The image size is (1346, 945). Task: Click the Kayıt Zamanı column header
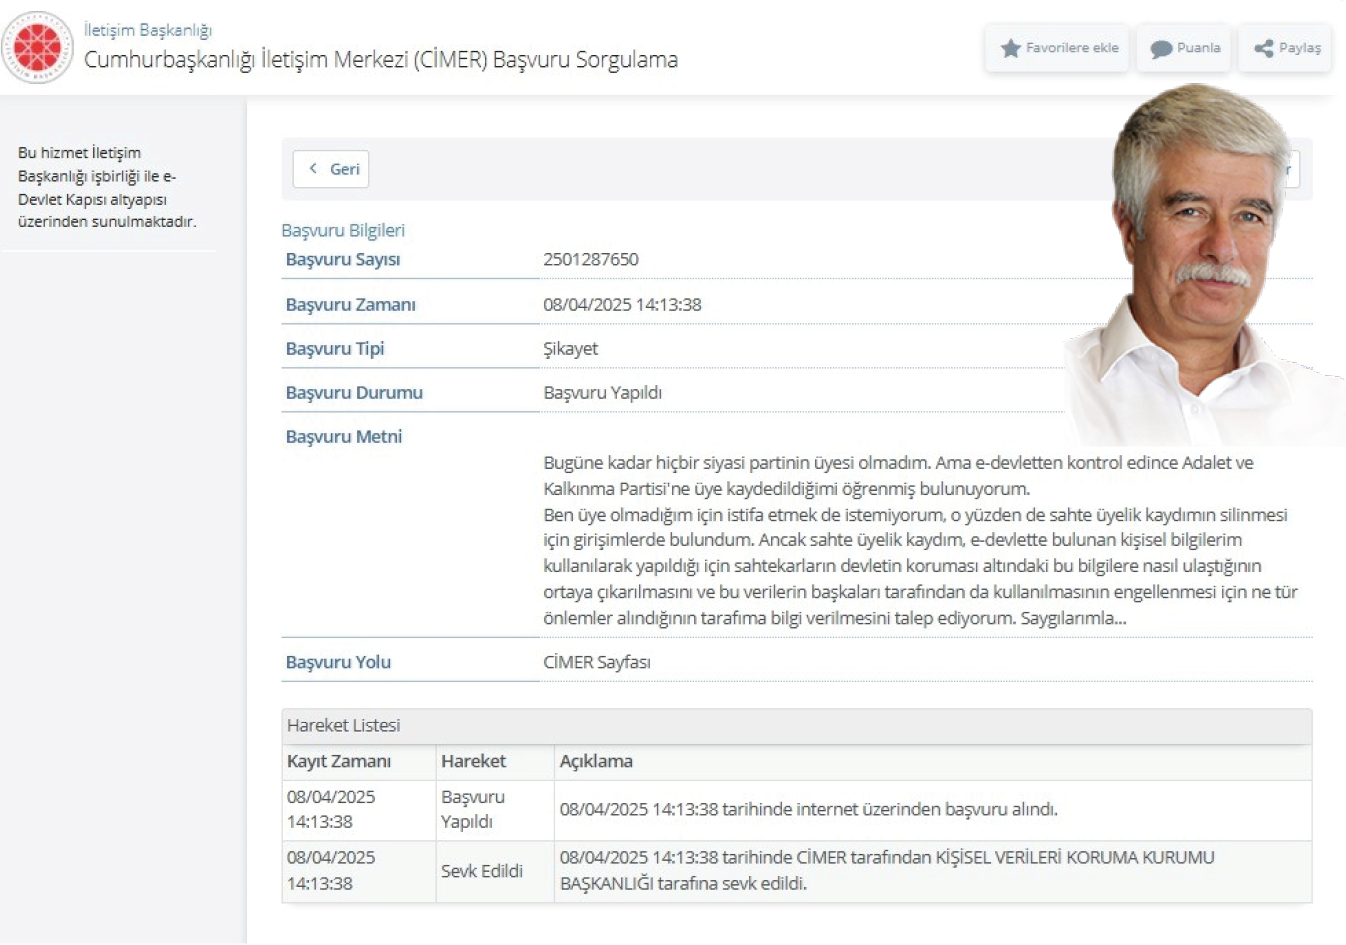(339, 761)
